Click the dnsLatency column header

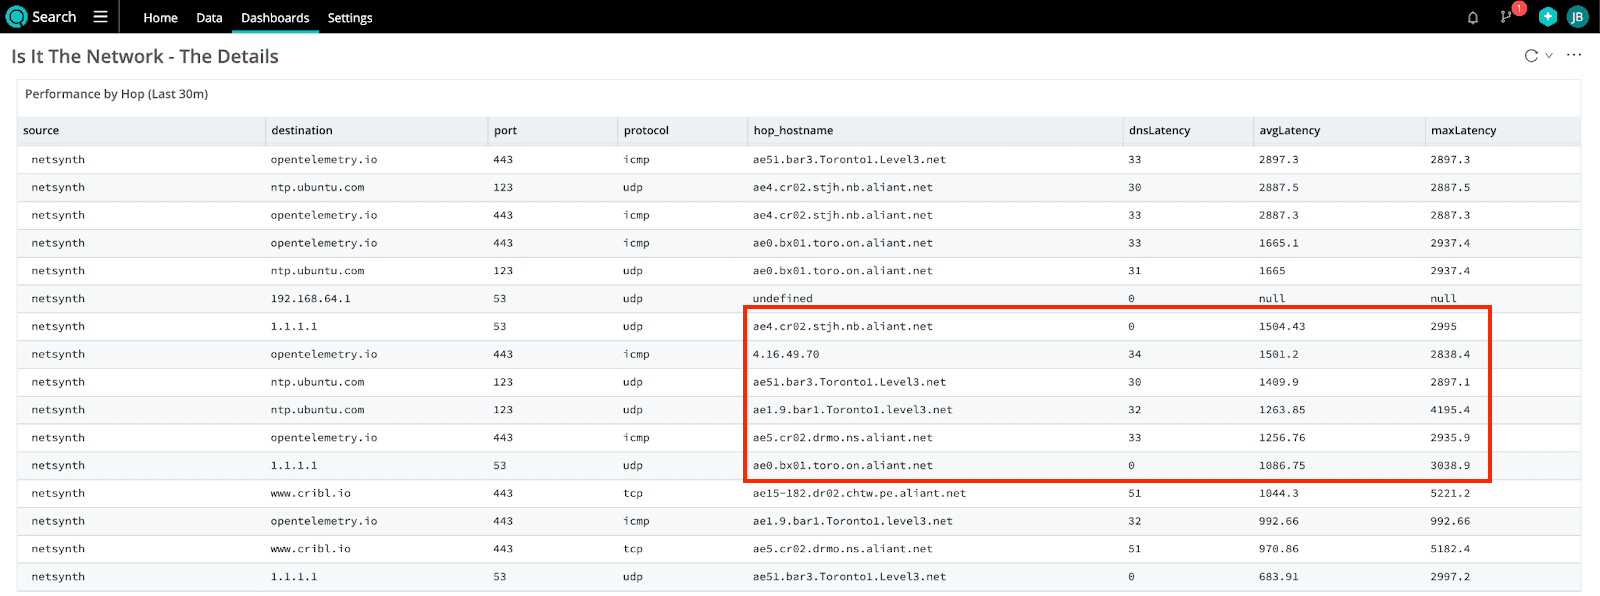(1159, 131)
